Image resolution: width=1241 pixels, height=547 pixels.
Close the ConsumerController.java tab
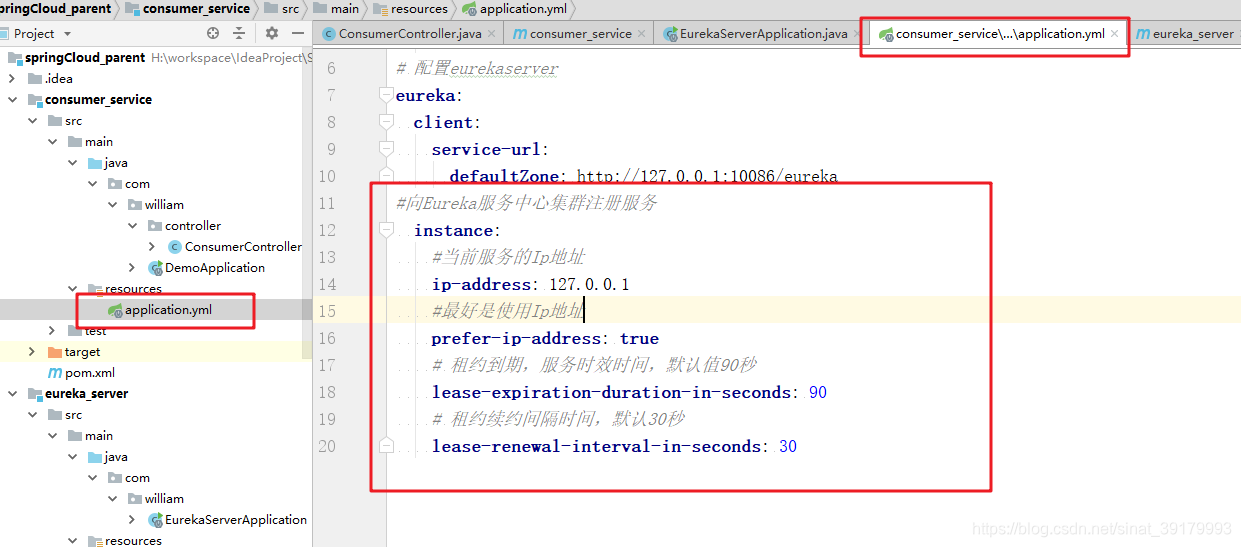point(490,34)
